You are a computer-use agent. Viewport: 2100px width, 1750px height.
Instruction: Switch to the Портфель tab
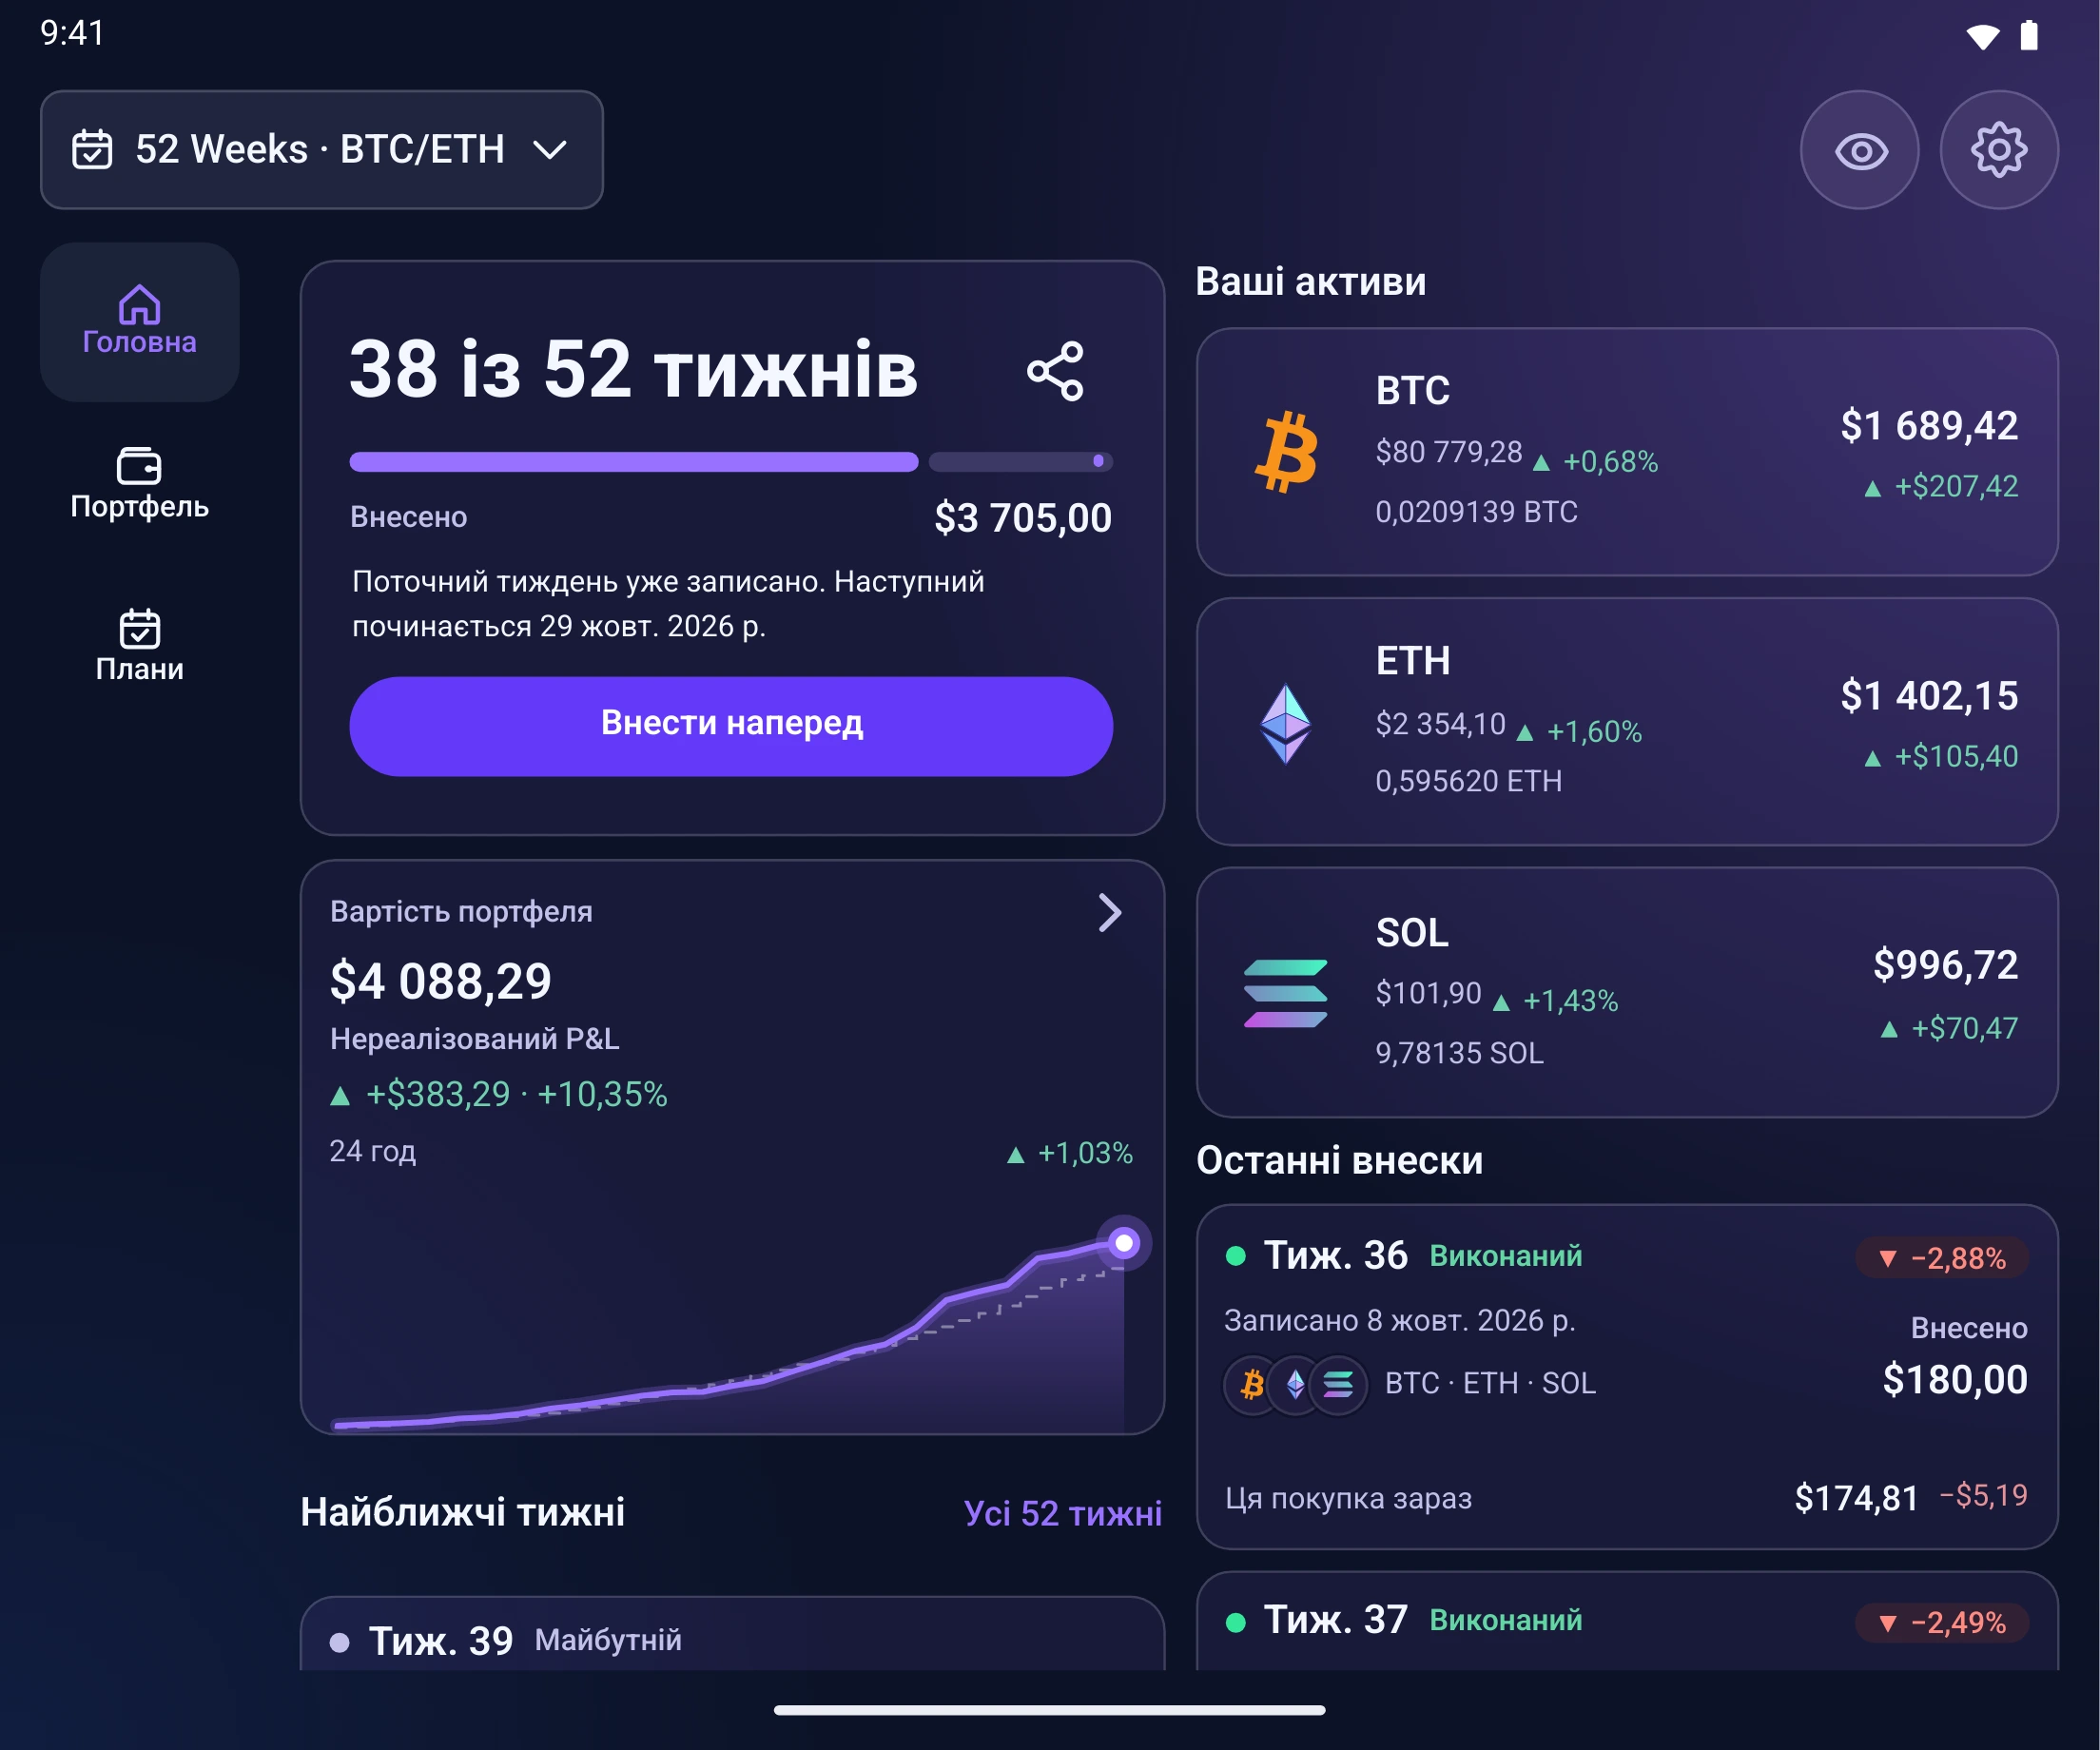(x=139, y=484)
